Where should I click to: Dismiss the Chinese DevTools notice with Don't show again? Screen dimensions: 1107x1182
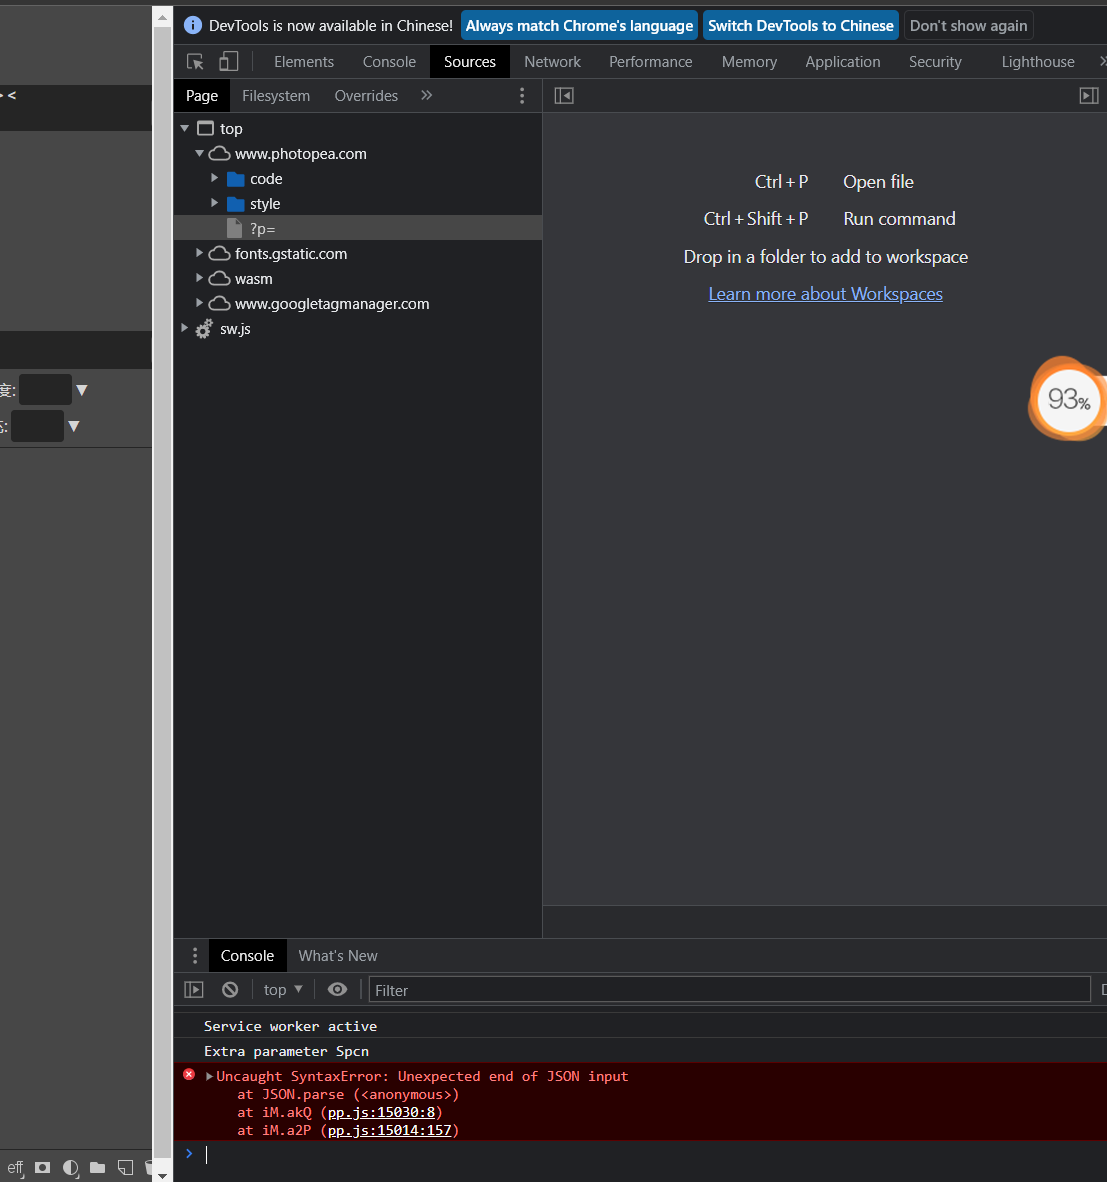click(x=968, y=25)
